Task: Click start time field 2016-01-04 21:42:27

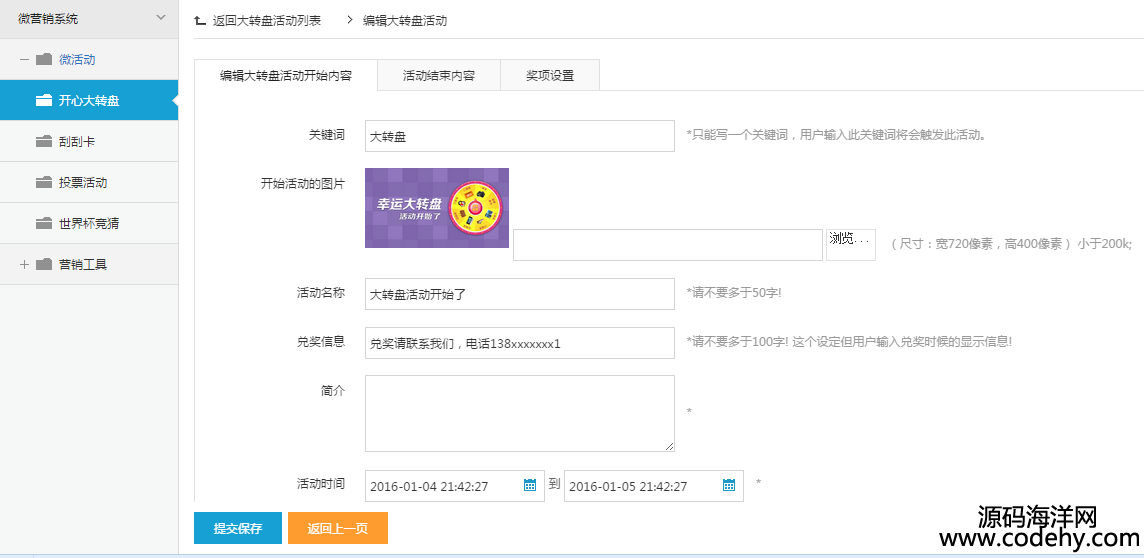Action: point(455,486)
